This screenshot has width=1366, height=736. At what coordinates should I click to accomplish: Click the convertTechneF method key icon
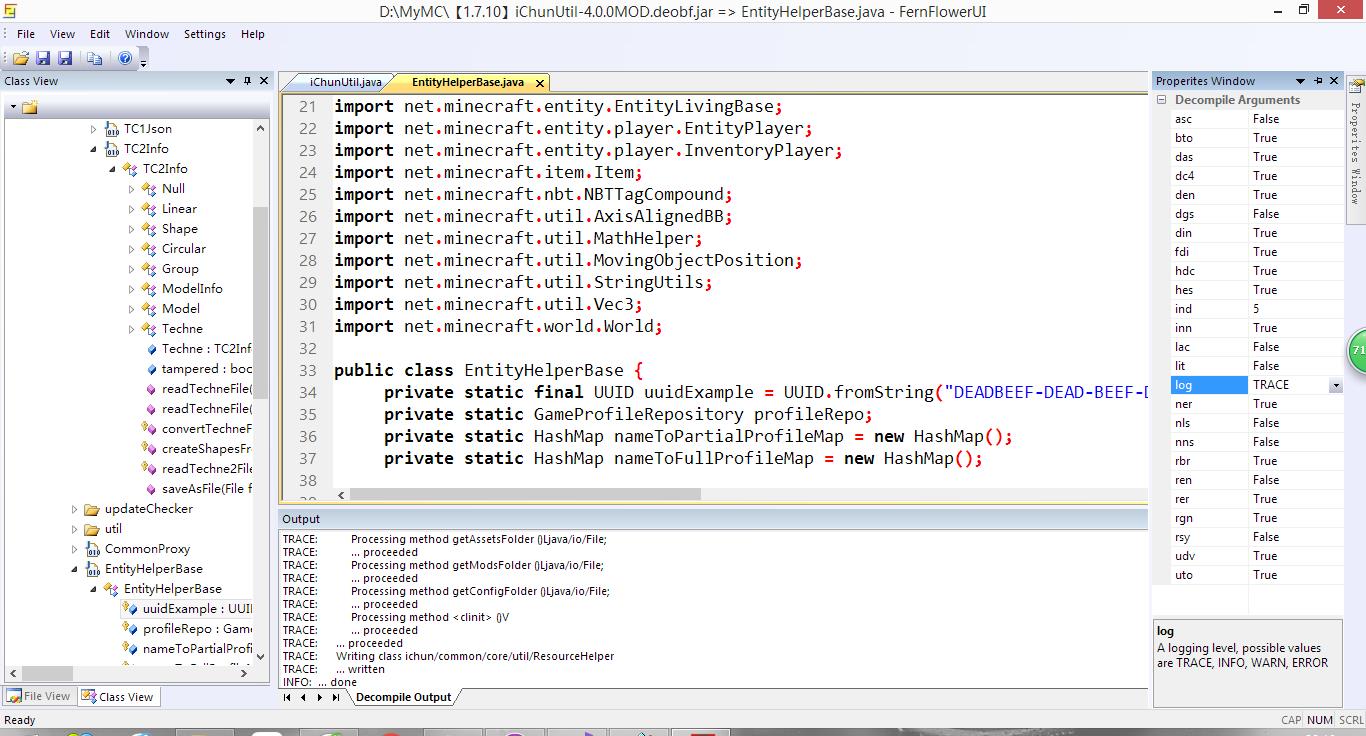151,429
